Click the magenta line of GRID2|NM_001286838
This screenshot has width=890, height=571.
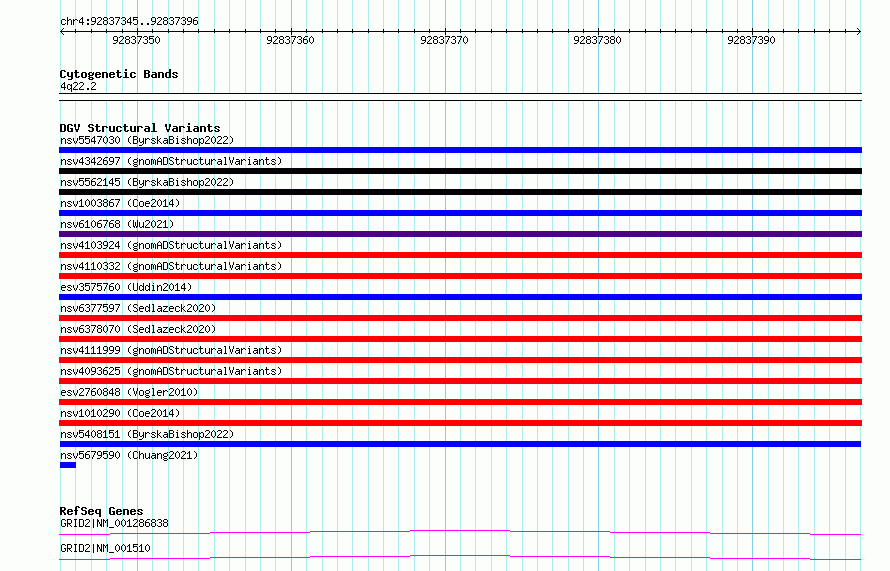coord(460,532)
